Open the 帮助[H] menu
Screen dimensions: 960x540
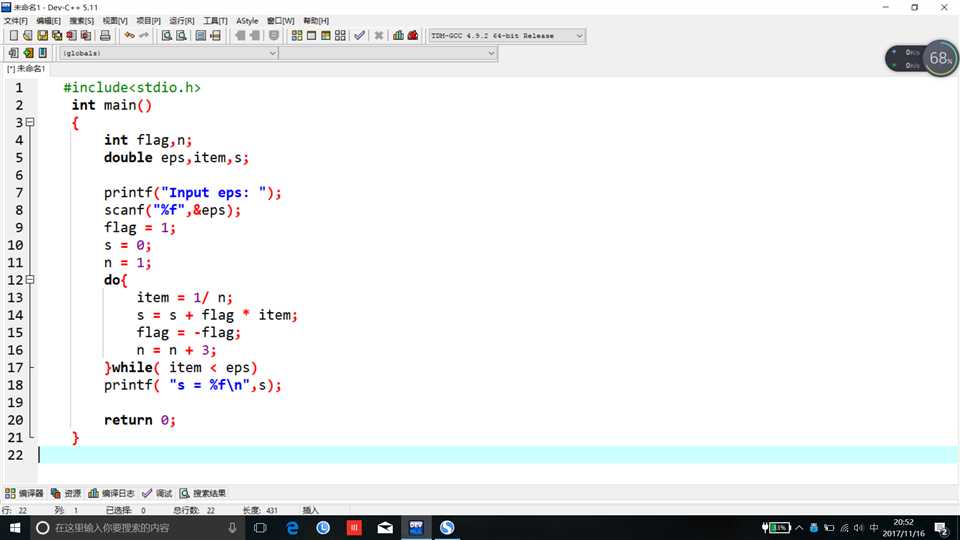[316, 21]
